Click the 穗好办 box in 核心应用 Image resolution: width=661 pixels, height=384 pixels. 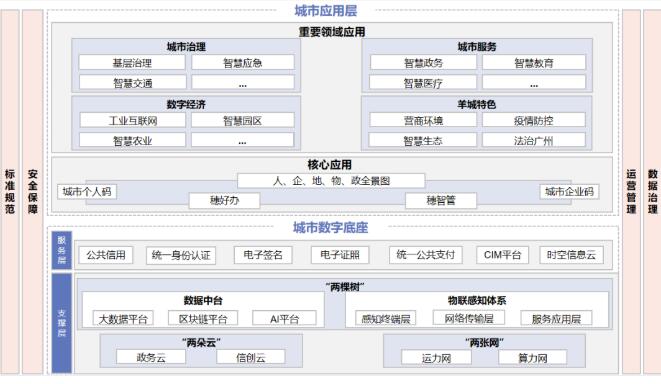224,200
